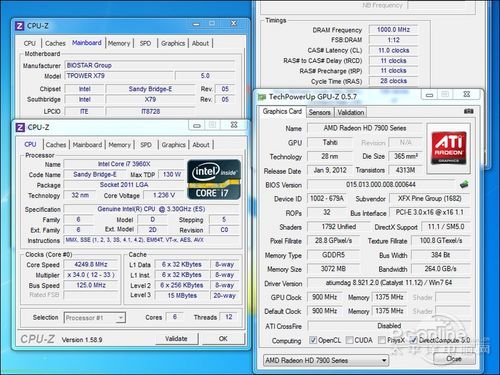The image size is (500, 375).
Task: Switch to the Sensors tab in GPU-Z
Action: [x=319, y=112]
